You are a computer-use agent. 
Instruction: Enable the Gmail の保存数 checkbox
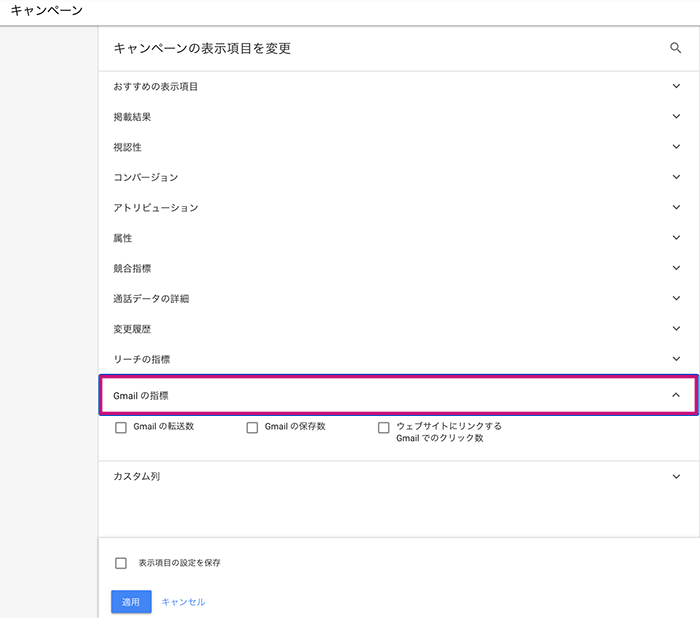tap(252, 428)
